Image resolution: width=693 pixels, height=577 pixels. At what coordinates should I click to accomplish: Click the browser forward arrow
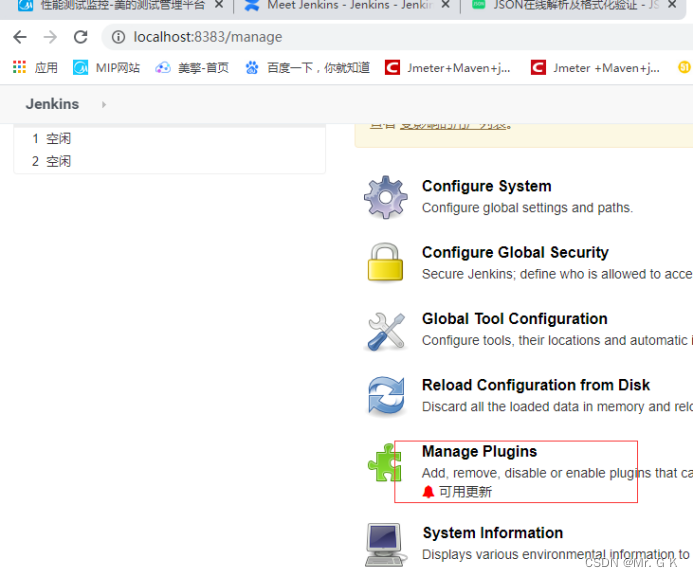click(50, 37)
